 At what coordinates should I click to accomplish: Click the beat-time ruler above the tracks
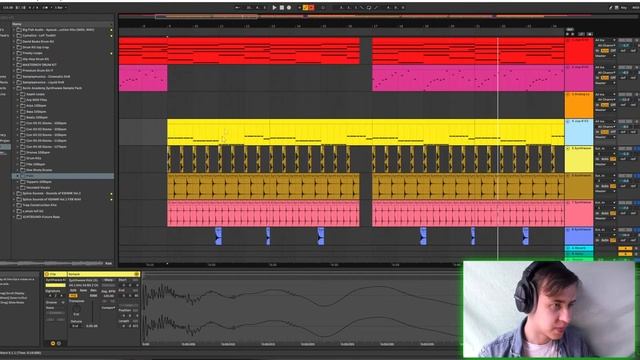(342, 26)
